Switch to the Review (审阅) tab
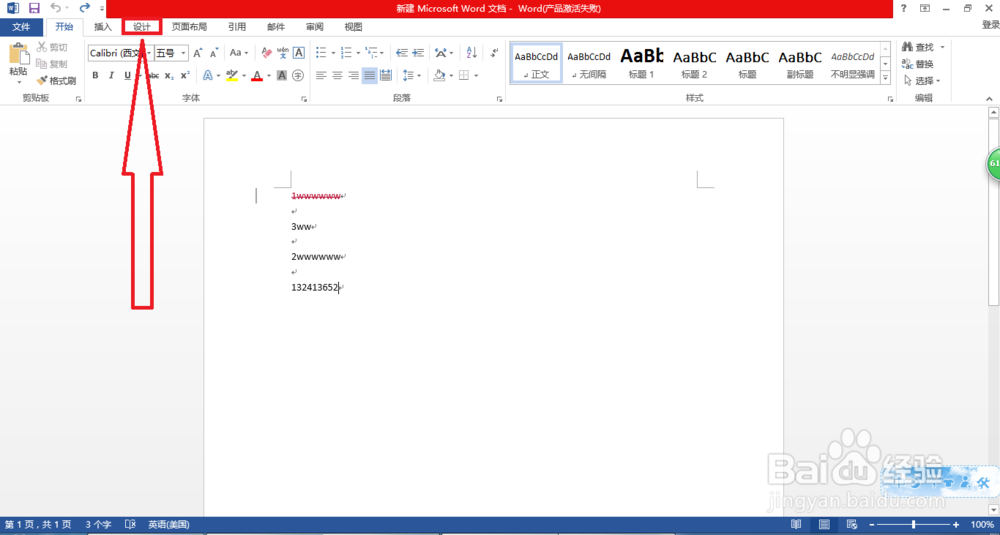Image resolution: width=1000 pixels, height=535 pixels. [x=314, y=27]
